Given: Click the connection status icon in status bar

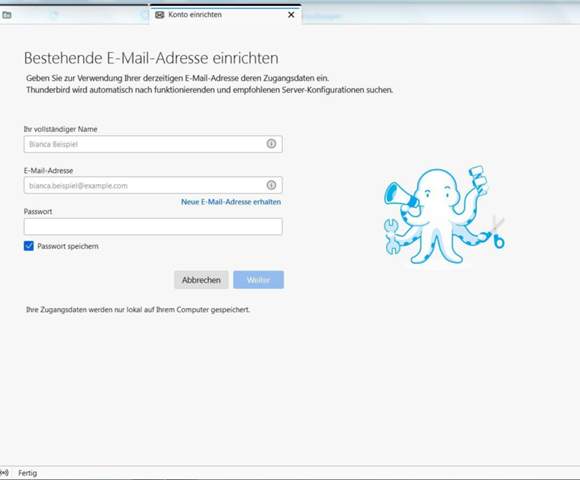Looking at the screenshot, I should [4, 473].
